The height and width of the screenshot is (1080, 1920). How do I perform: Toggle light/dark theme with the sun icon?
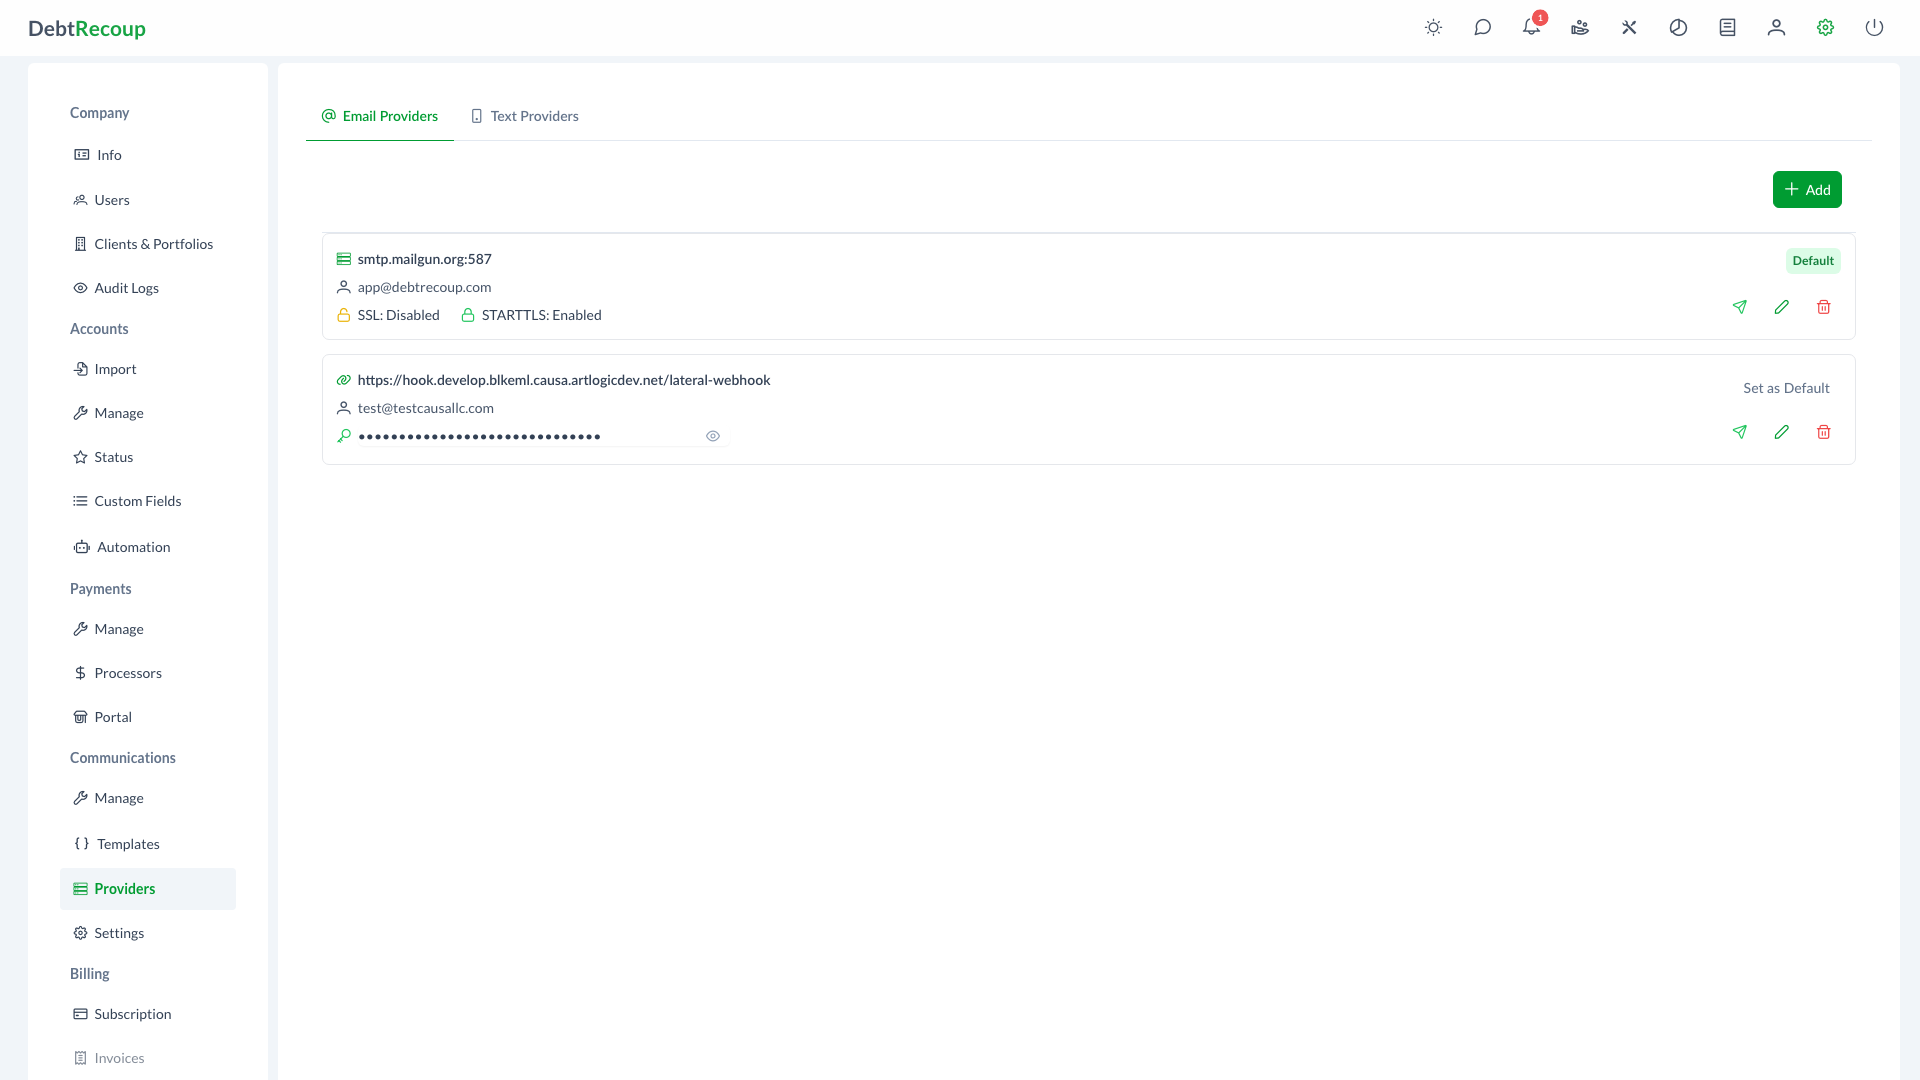click(x=1433, y=28)
